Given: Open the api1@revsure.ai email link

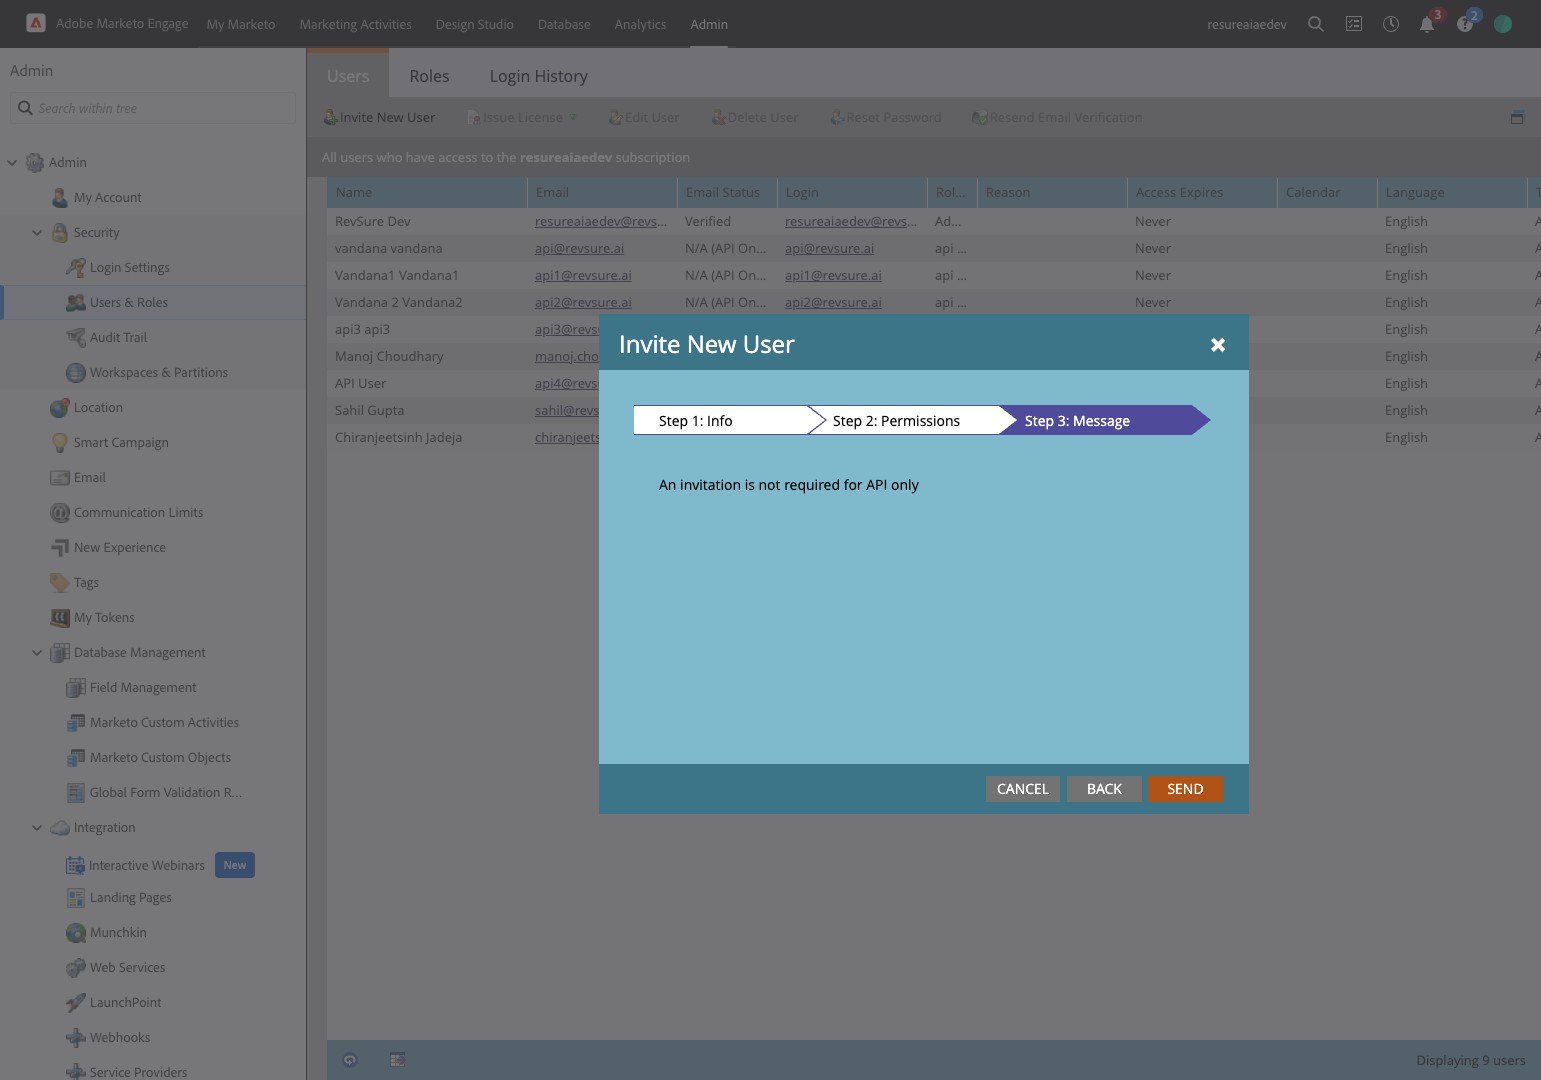Looking at the screenshot, I should point(583,275).
